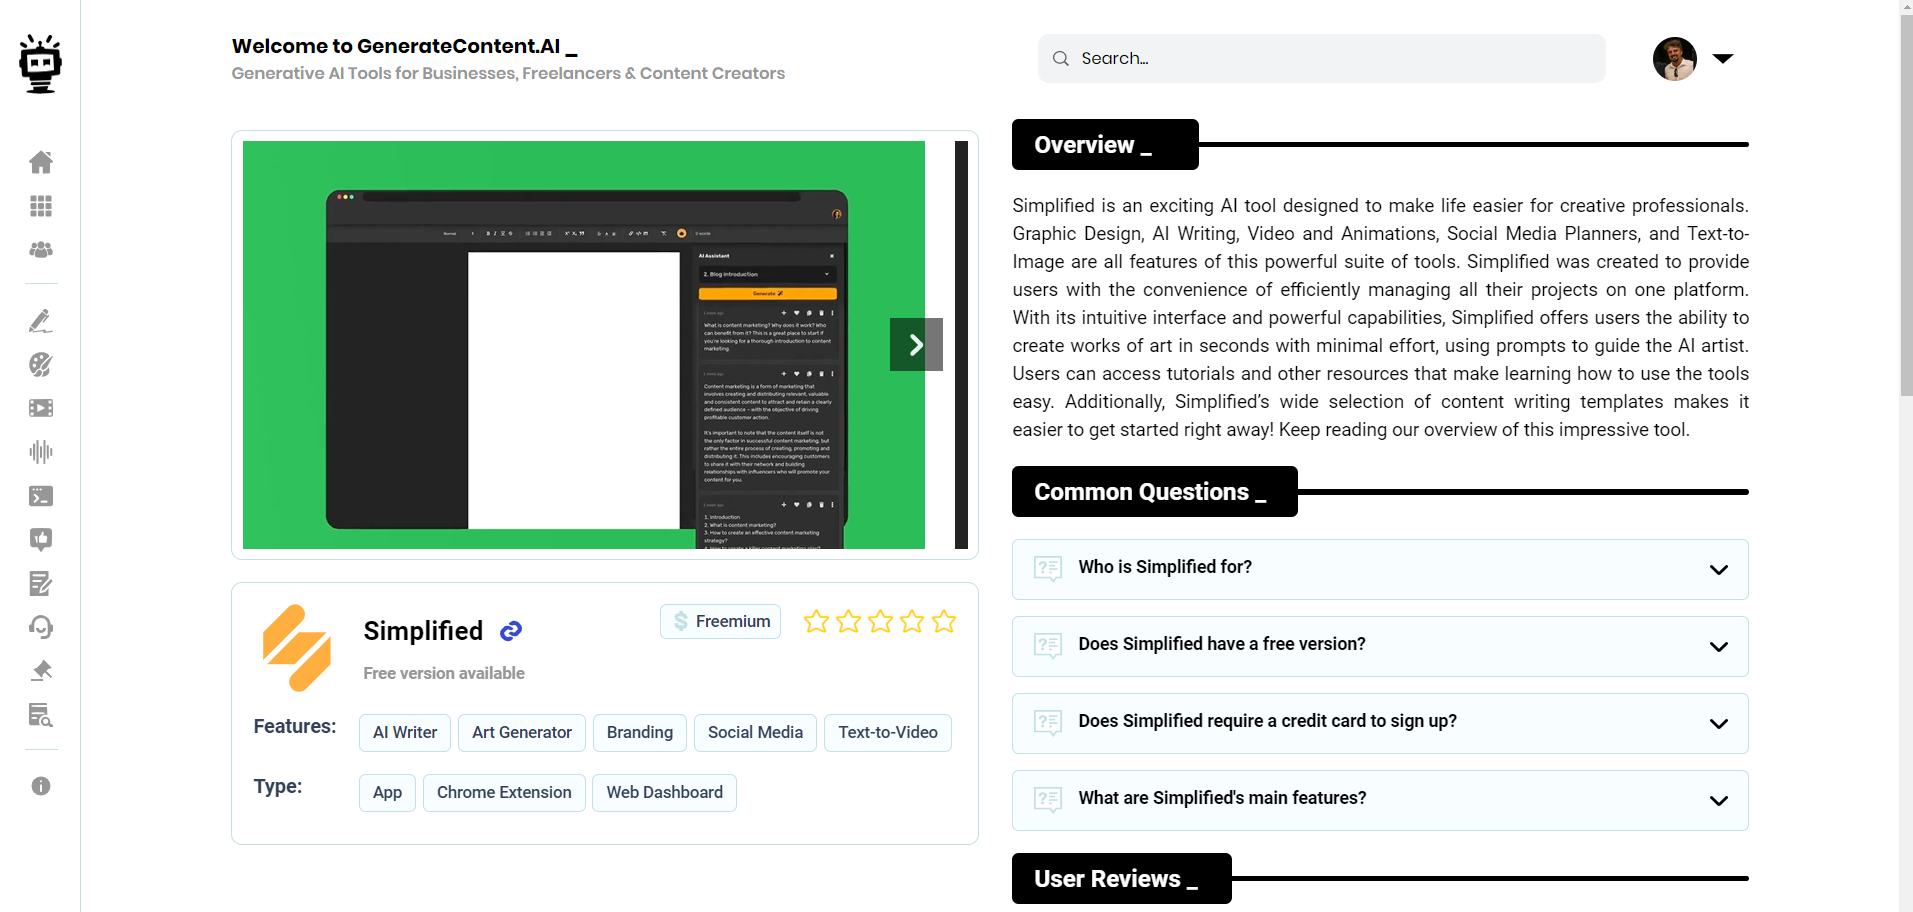The height and width of the screenshot is (912, 1913).
Task: Rate Simplified two stars
Action: click(x=848, y=622)
